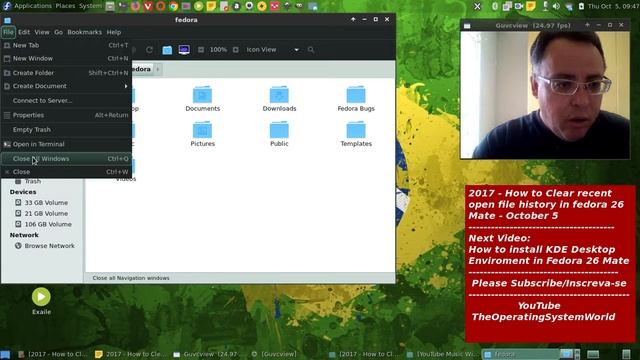
Task: Open the System panel menu
Action: (x=90, y=6)
